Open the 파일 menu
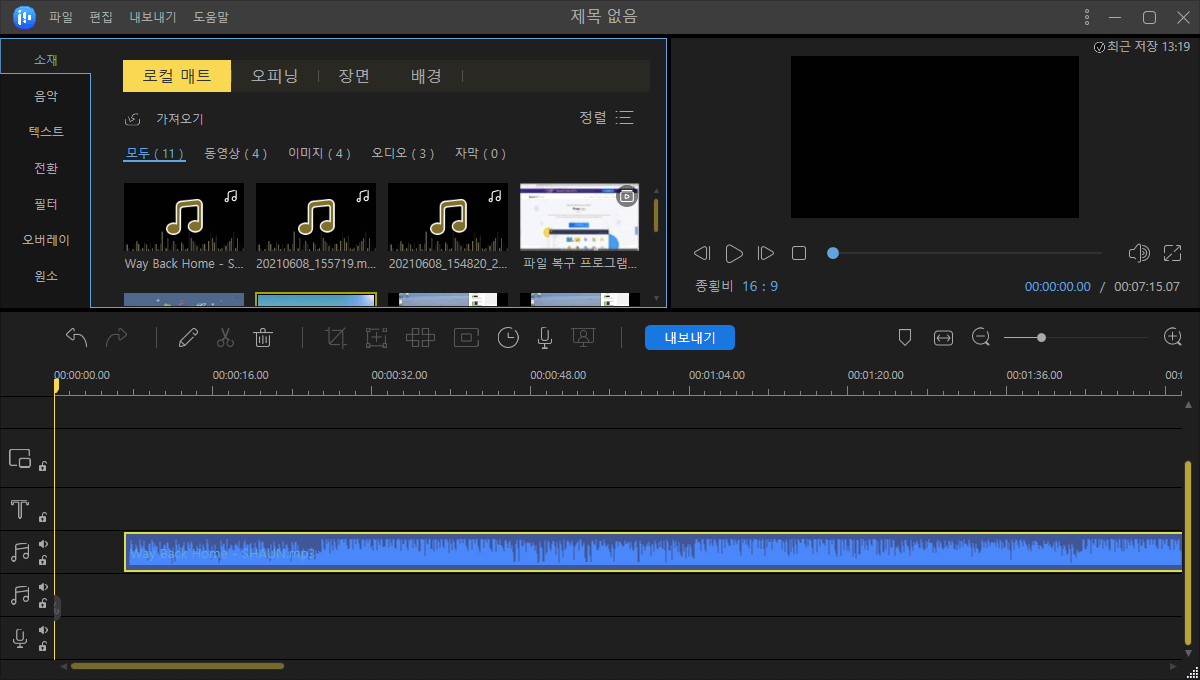The width and height of the screenshot is (1200, 680). 60,16
